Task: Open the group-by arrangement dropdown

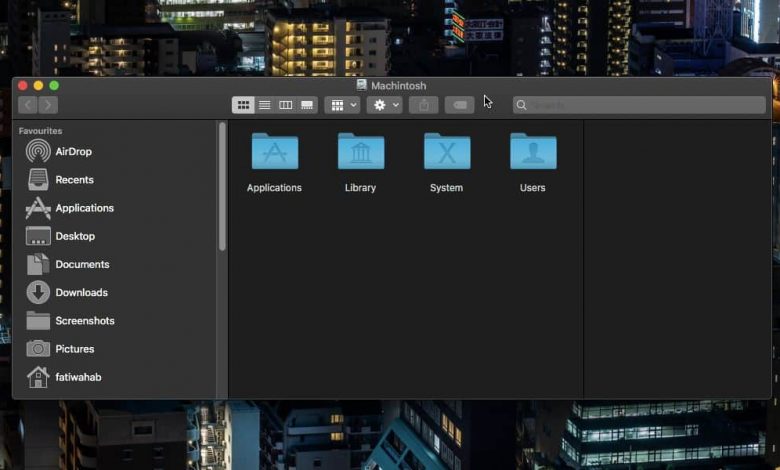Action: point(342,105)
